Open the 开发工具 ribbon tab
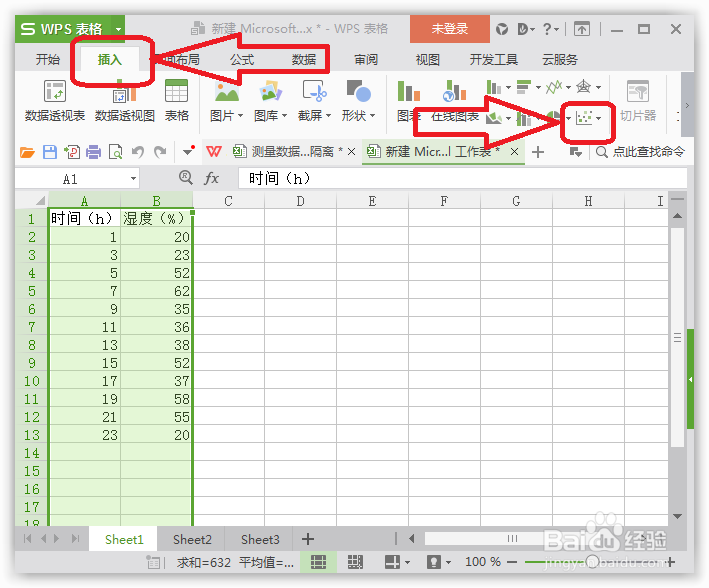The height and width of the screenshot is (588, 709). 493,59
